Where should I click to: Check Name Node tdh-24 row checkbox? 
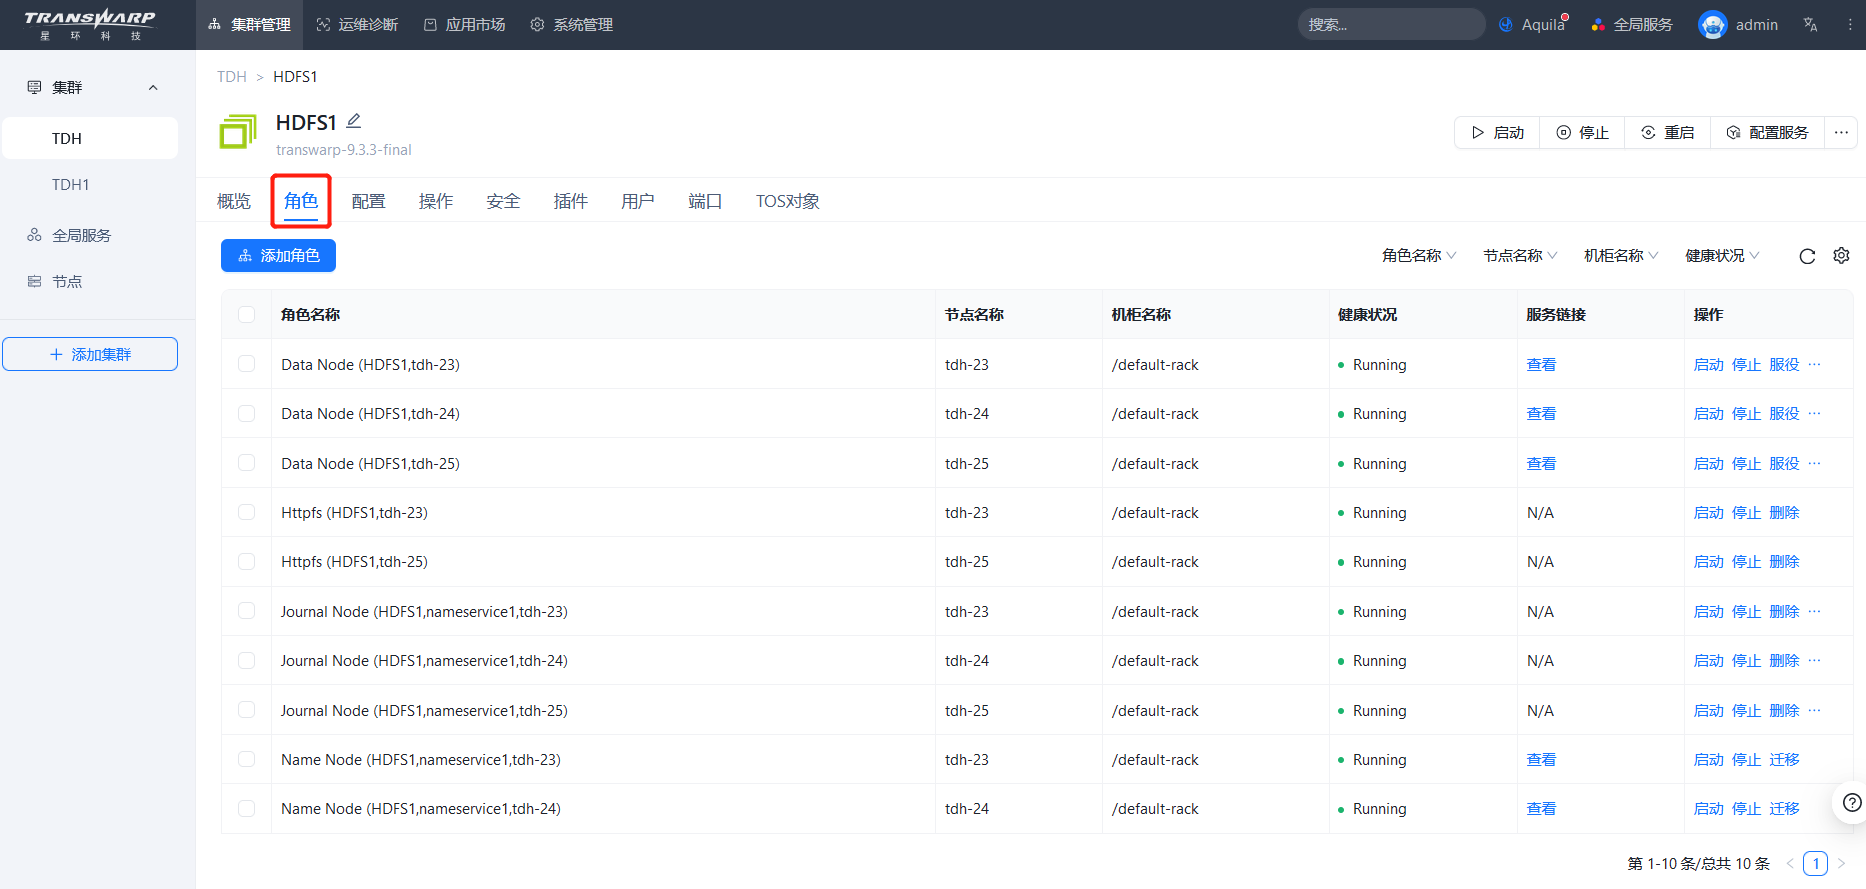(x=246, y=808)
